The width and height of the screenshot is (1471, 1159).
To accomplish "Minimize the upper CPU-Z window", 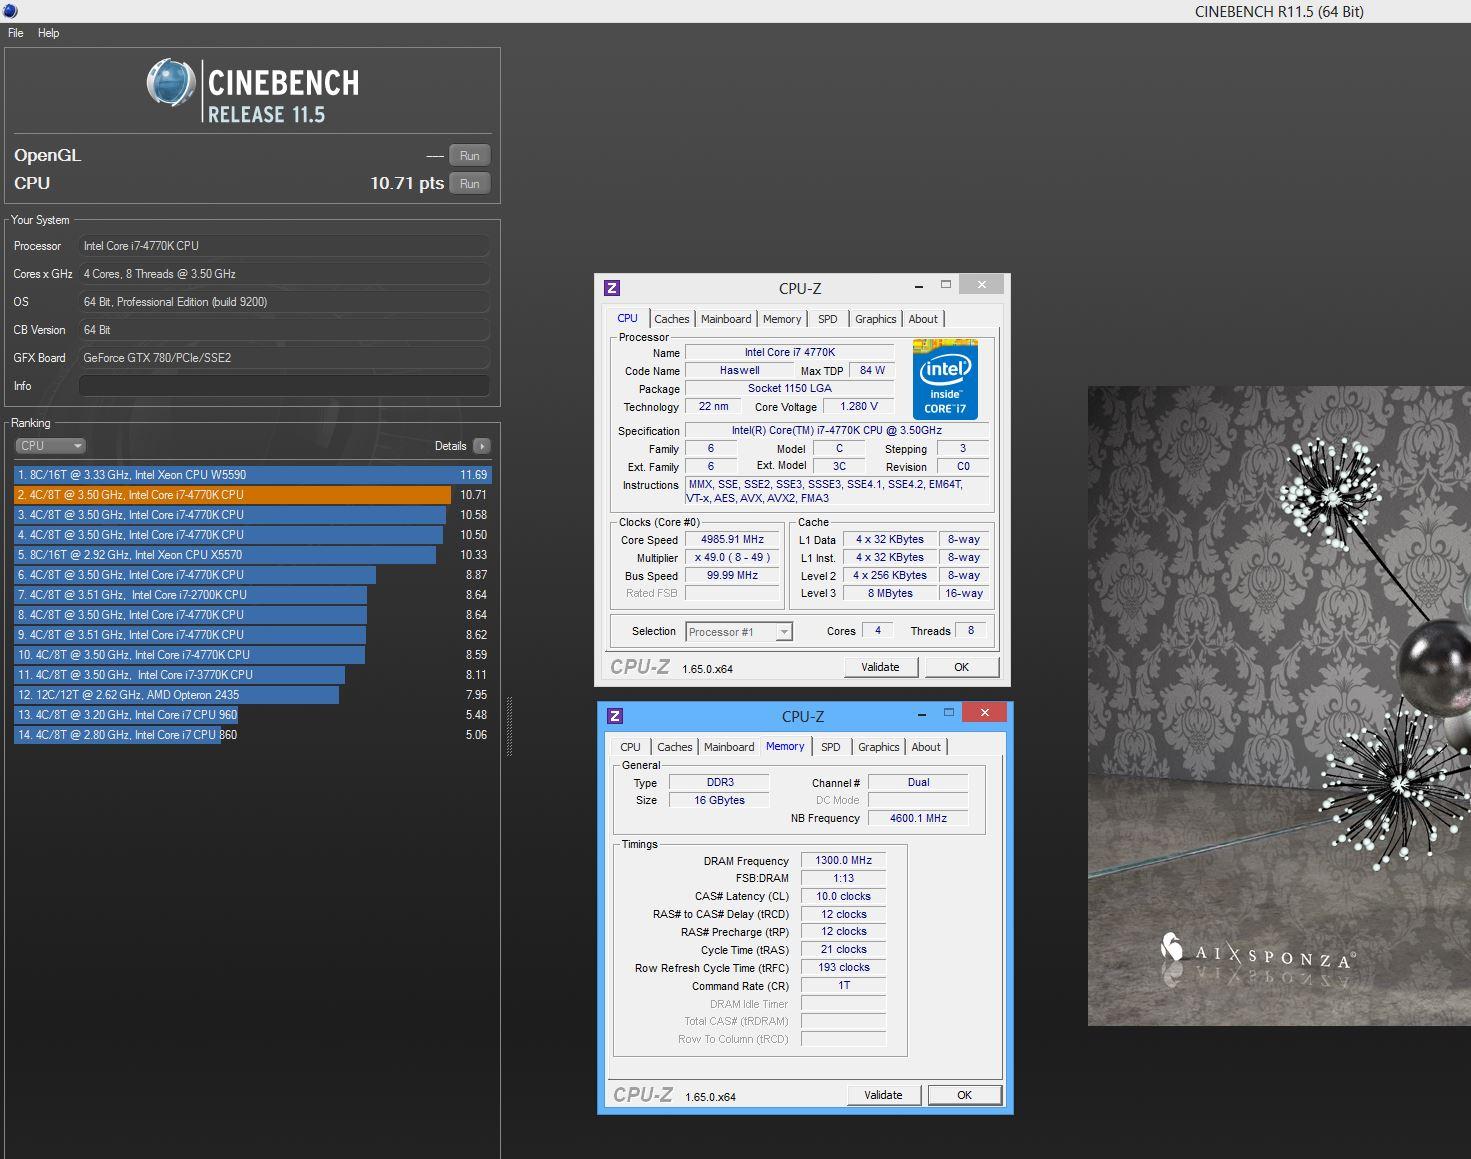I will (919, 285).
